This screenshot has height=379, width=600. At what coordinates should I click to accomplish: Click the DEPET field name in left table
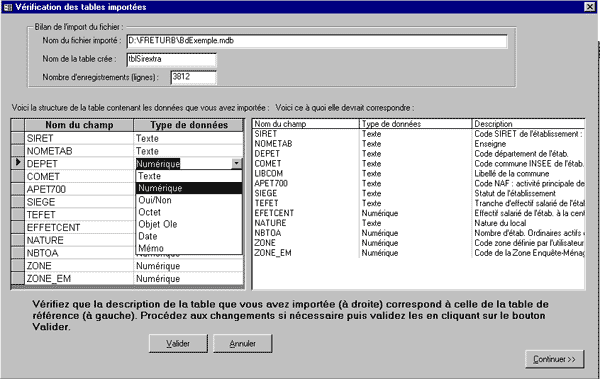[79, 163]
